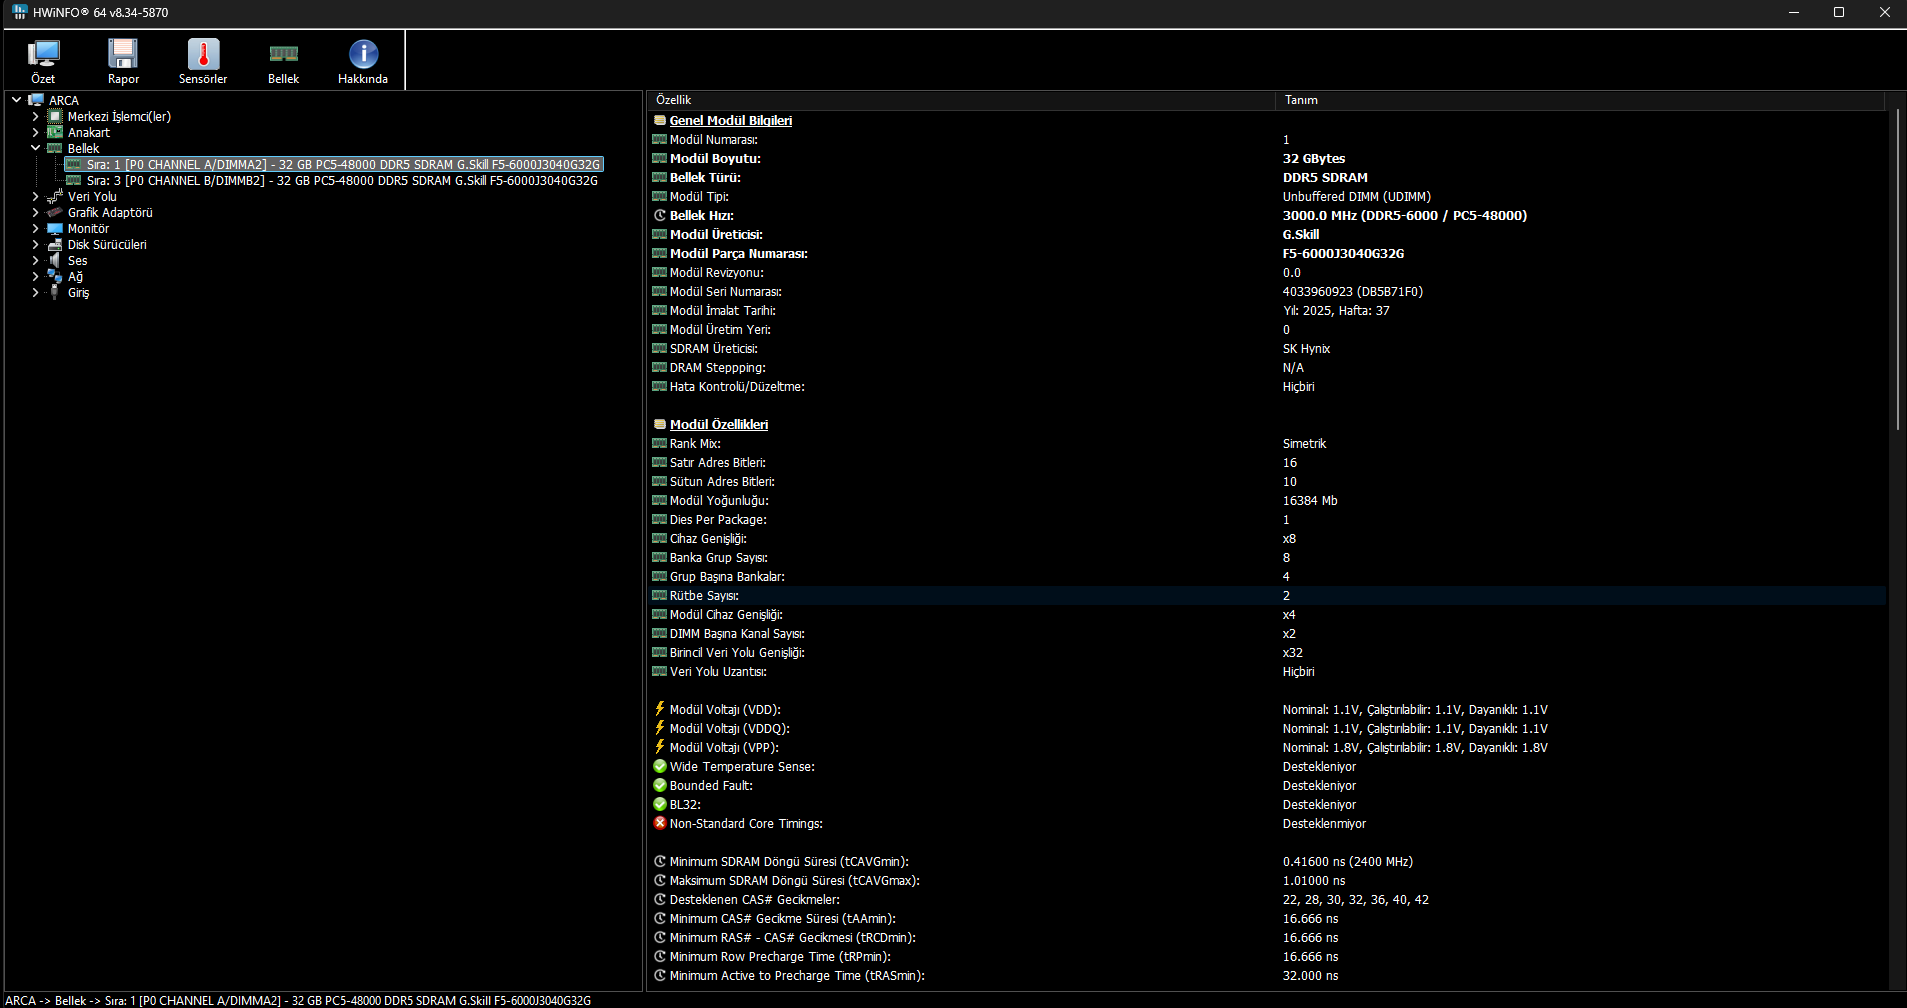Click the Desteklenen CAS# Gecikmeler label
The image size is (1907, 1008).
click(754, 899)
